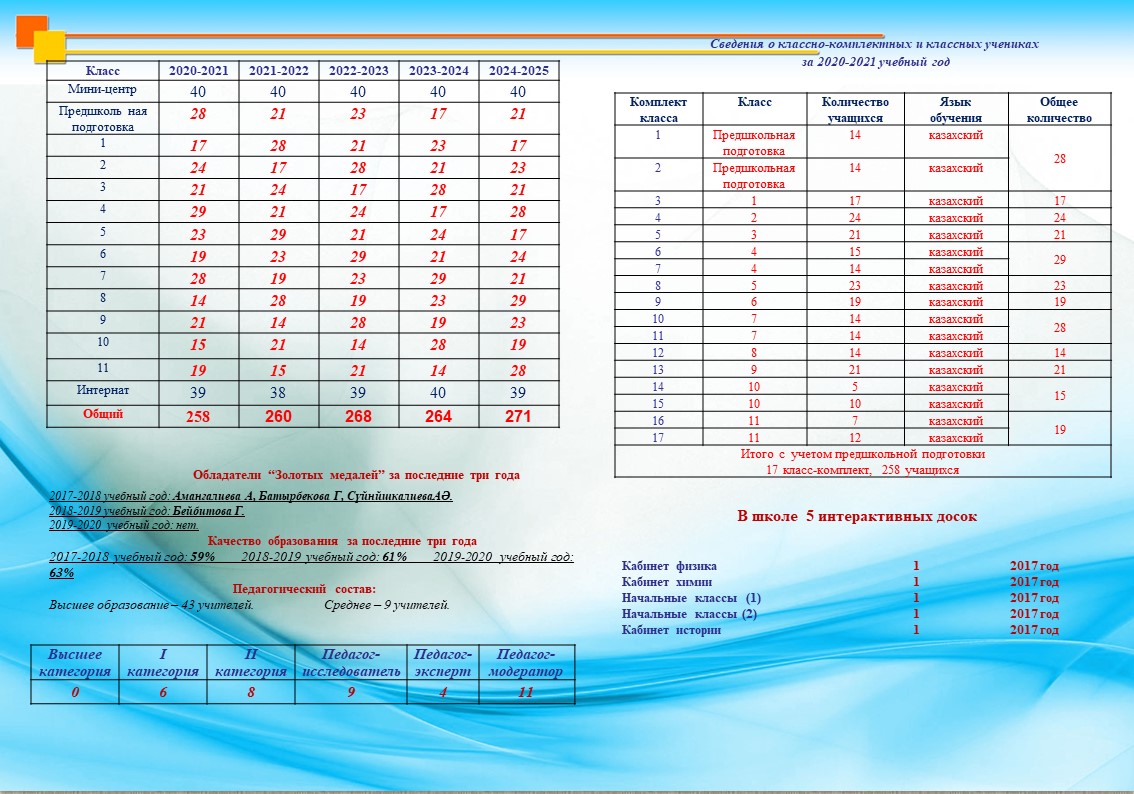Screen dimensions: 1134x794
Task: Select the "Количество учащихся" column header
Action: click(855, 110)
